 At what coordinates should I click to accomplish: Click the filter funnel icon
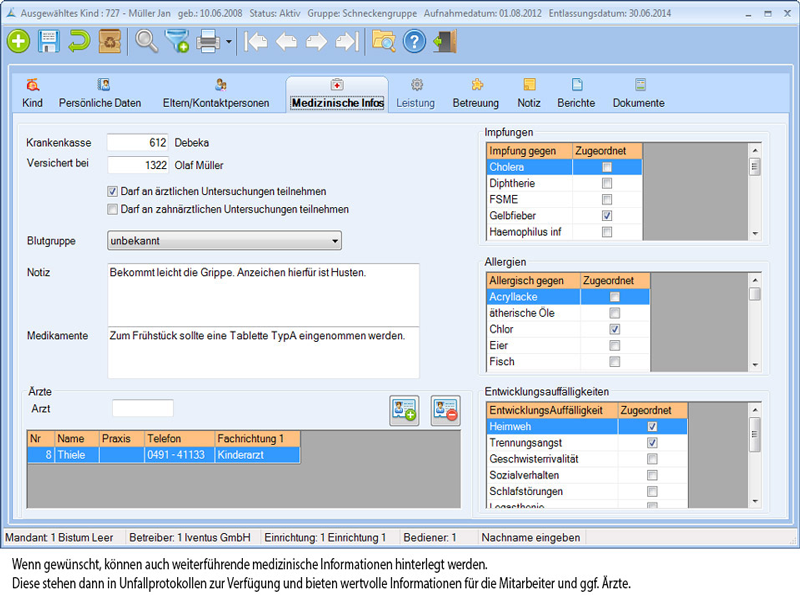[x=177, y=41]
